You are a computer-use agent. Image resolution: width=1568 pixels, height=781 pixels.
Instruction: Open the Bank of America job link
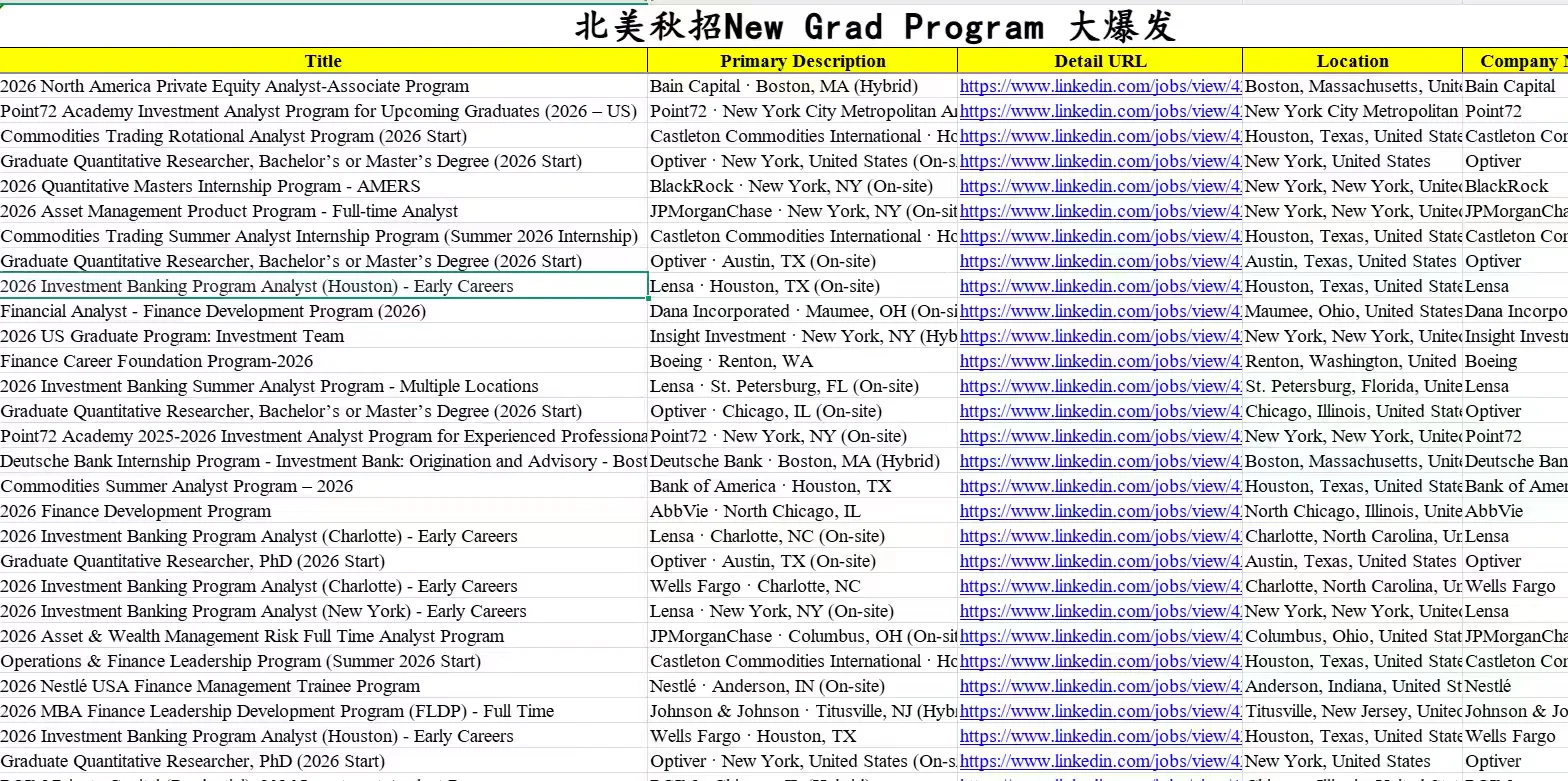coord(1100,487)
